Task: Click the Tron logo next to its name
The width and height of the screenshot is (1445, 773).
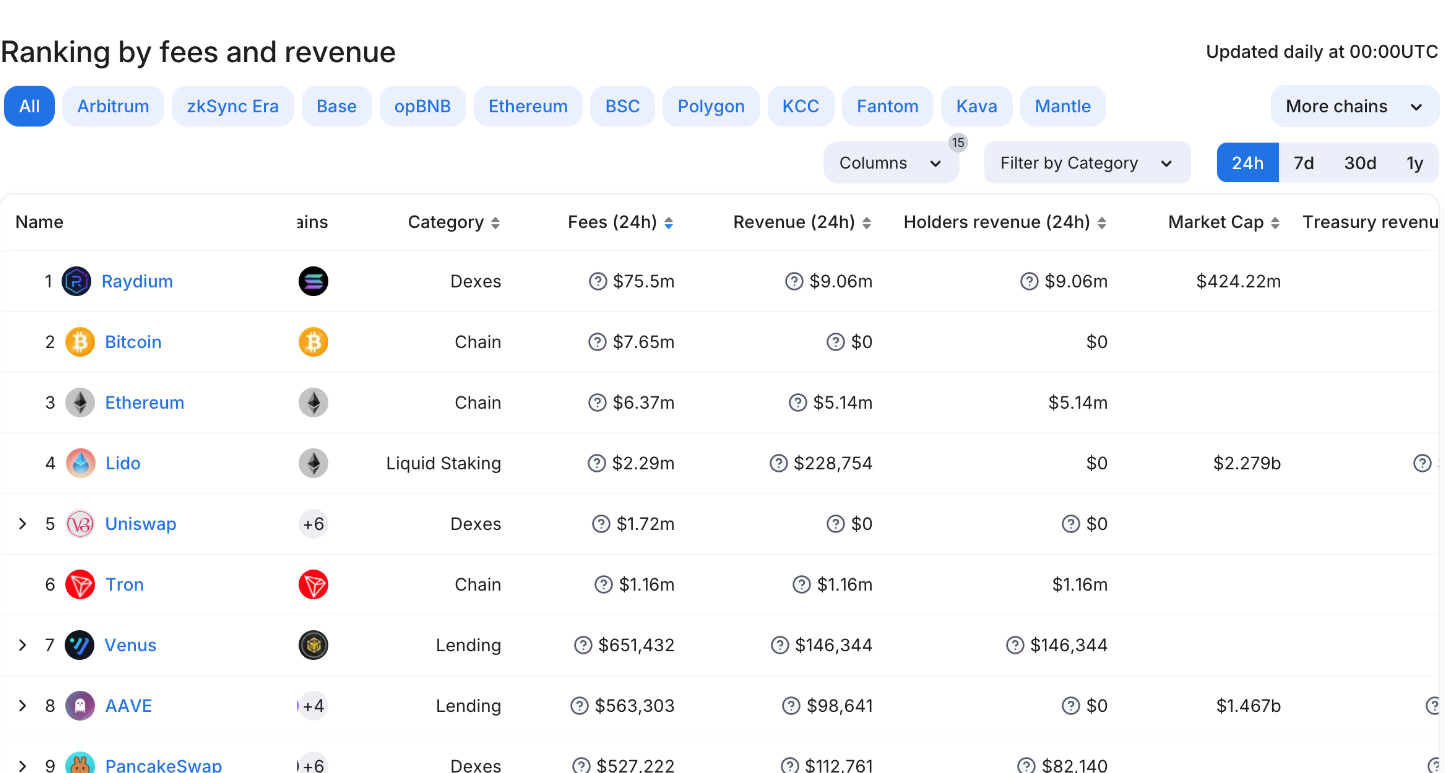Action: click(x=80, y=585)
